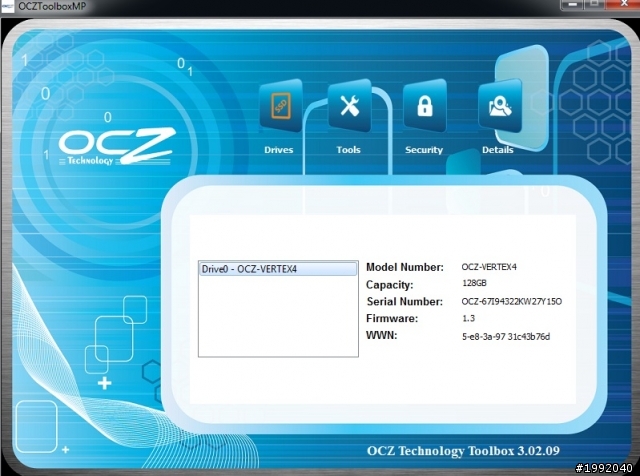This screenshot has width=640, height=476.
Task: Select Drive0 - OCZ-VERTEX4 in list
Action: [x=278, y=269]
